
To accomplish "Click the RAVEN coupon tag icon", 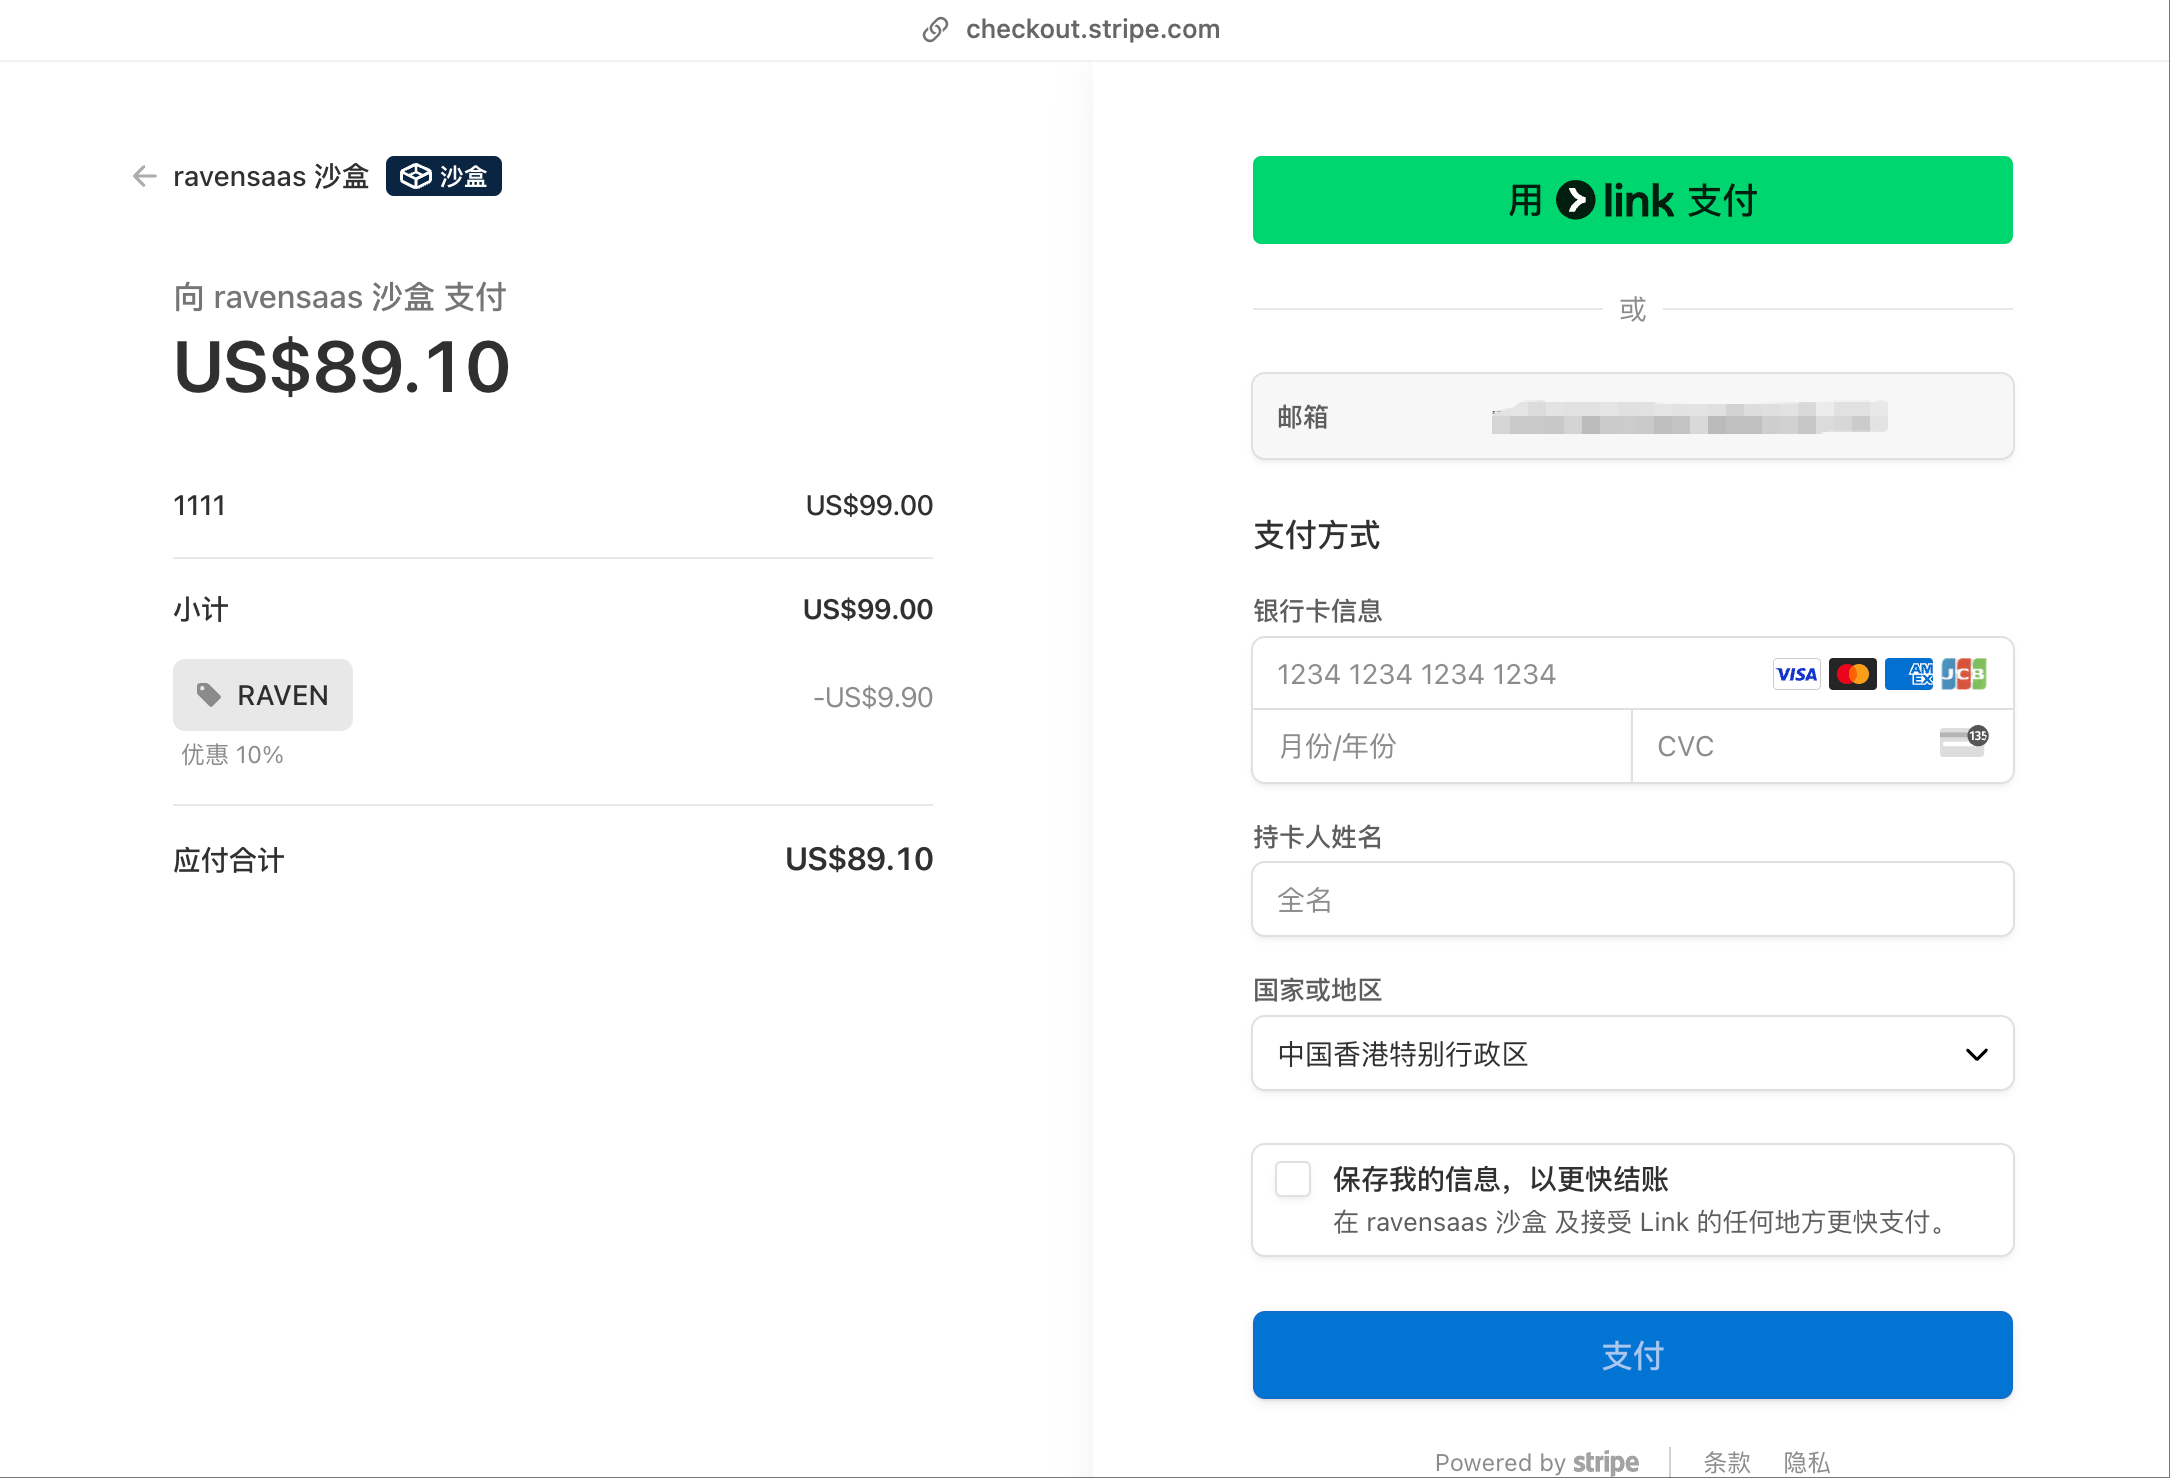I will point(209,695).
